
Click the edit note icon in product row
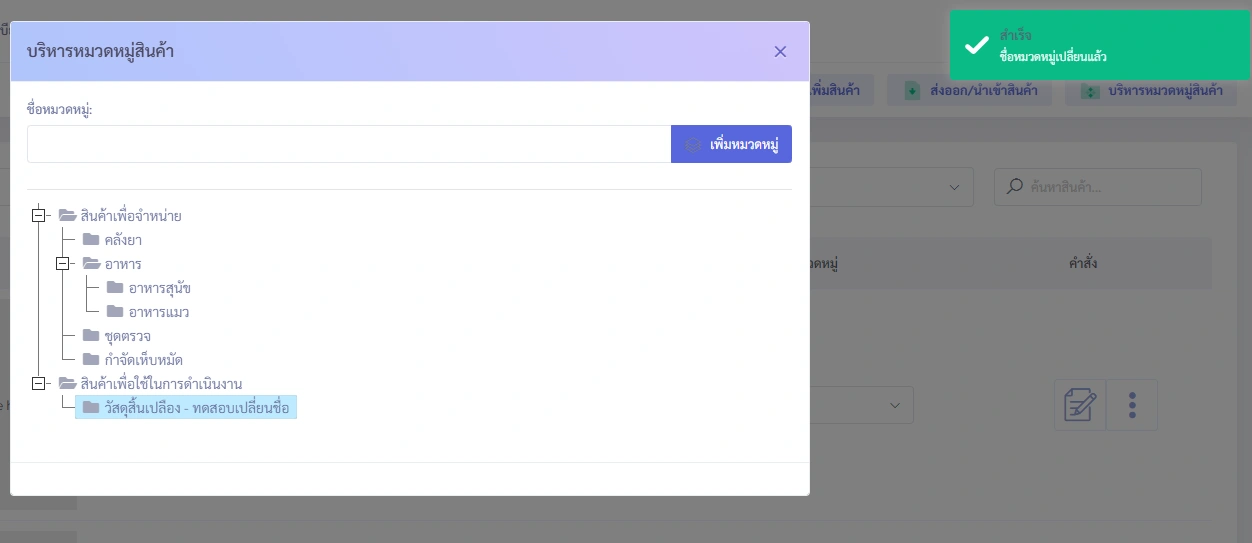pos(1080,405)
